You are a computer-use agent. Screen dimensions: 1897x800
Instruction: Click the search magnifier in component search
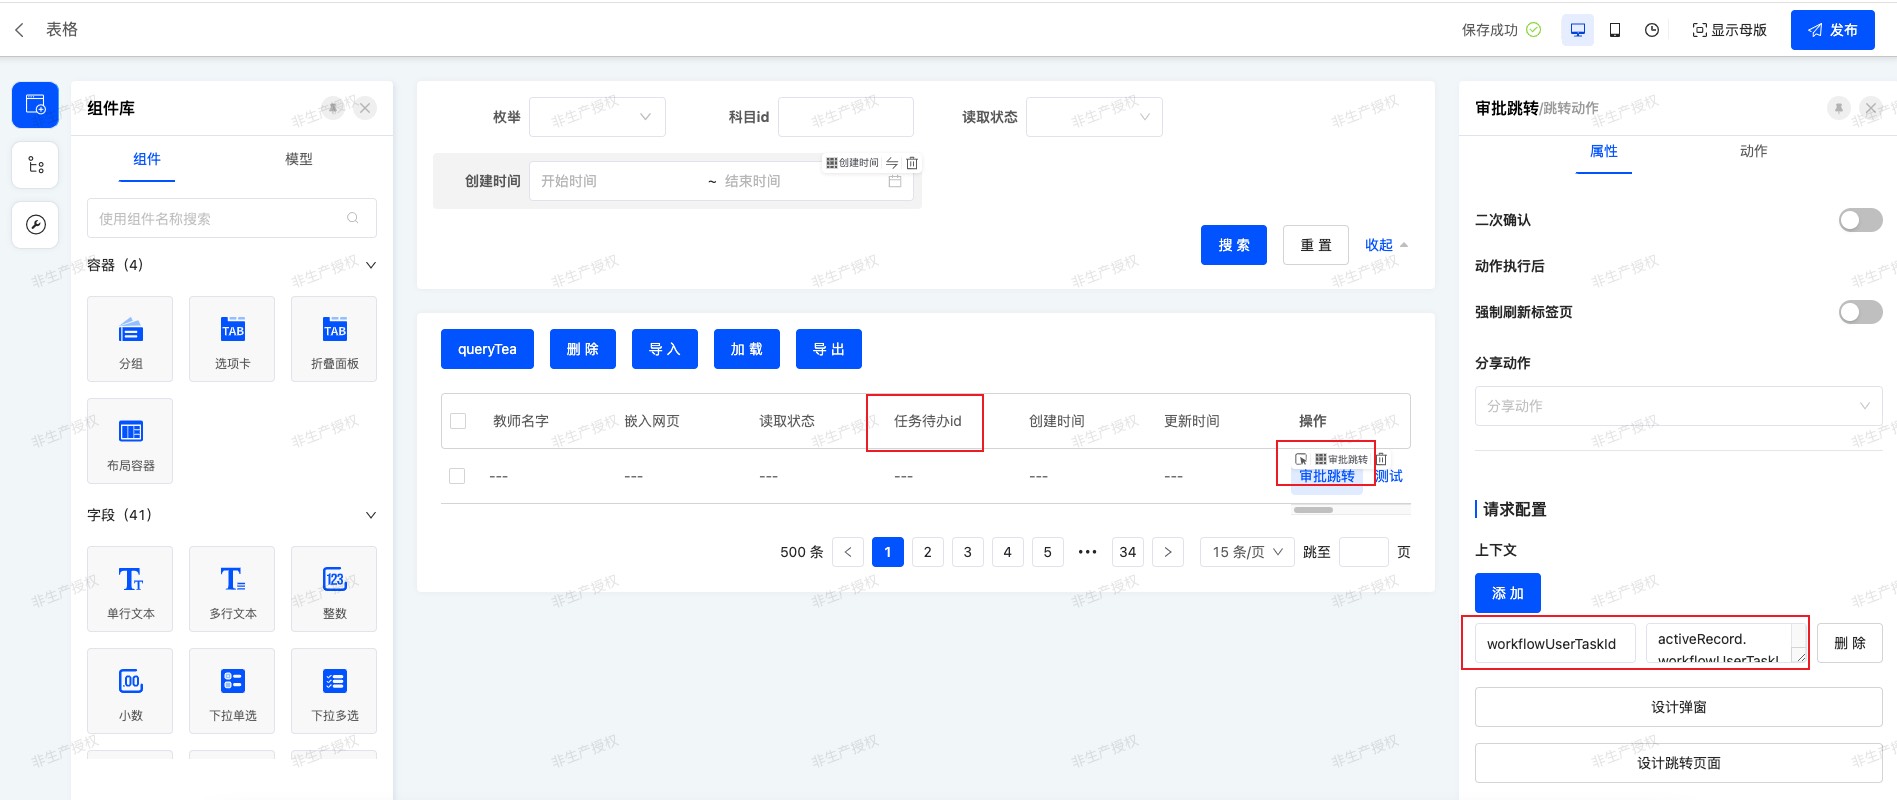click(x=353, y=218)
